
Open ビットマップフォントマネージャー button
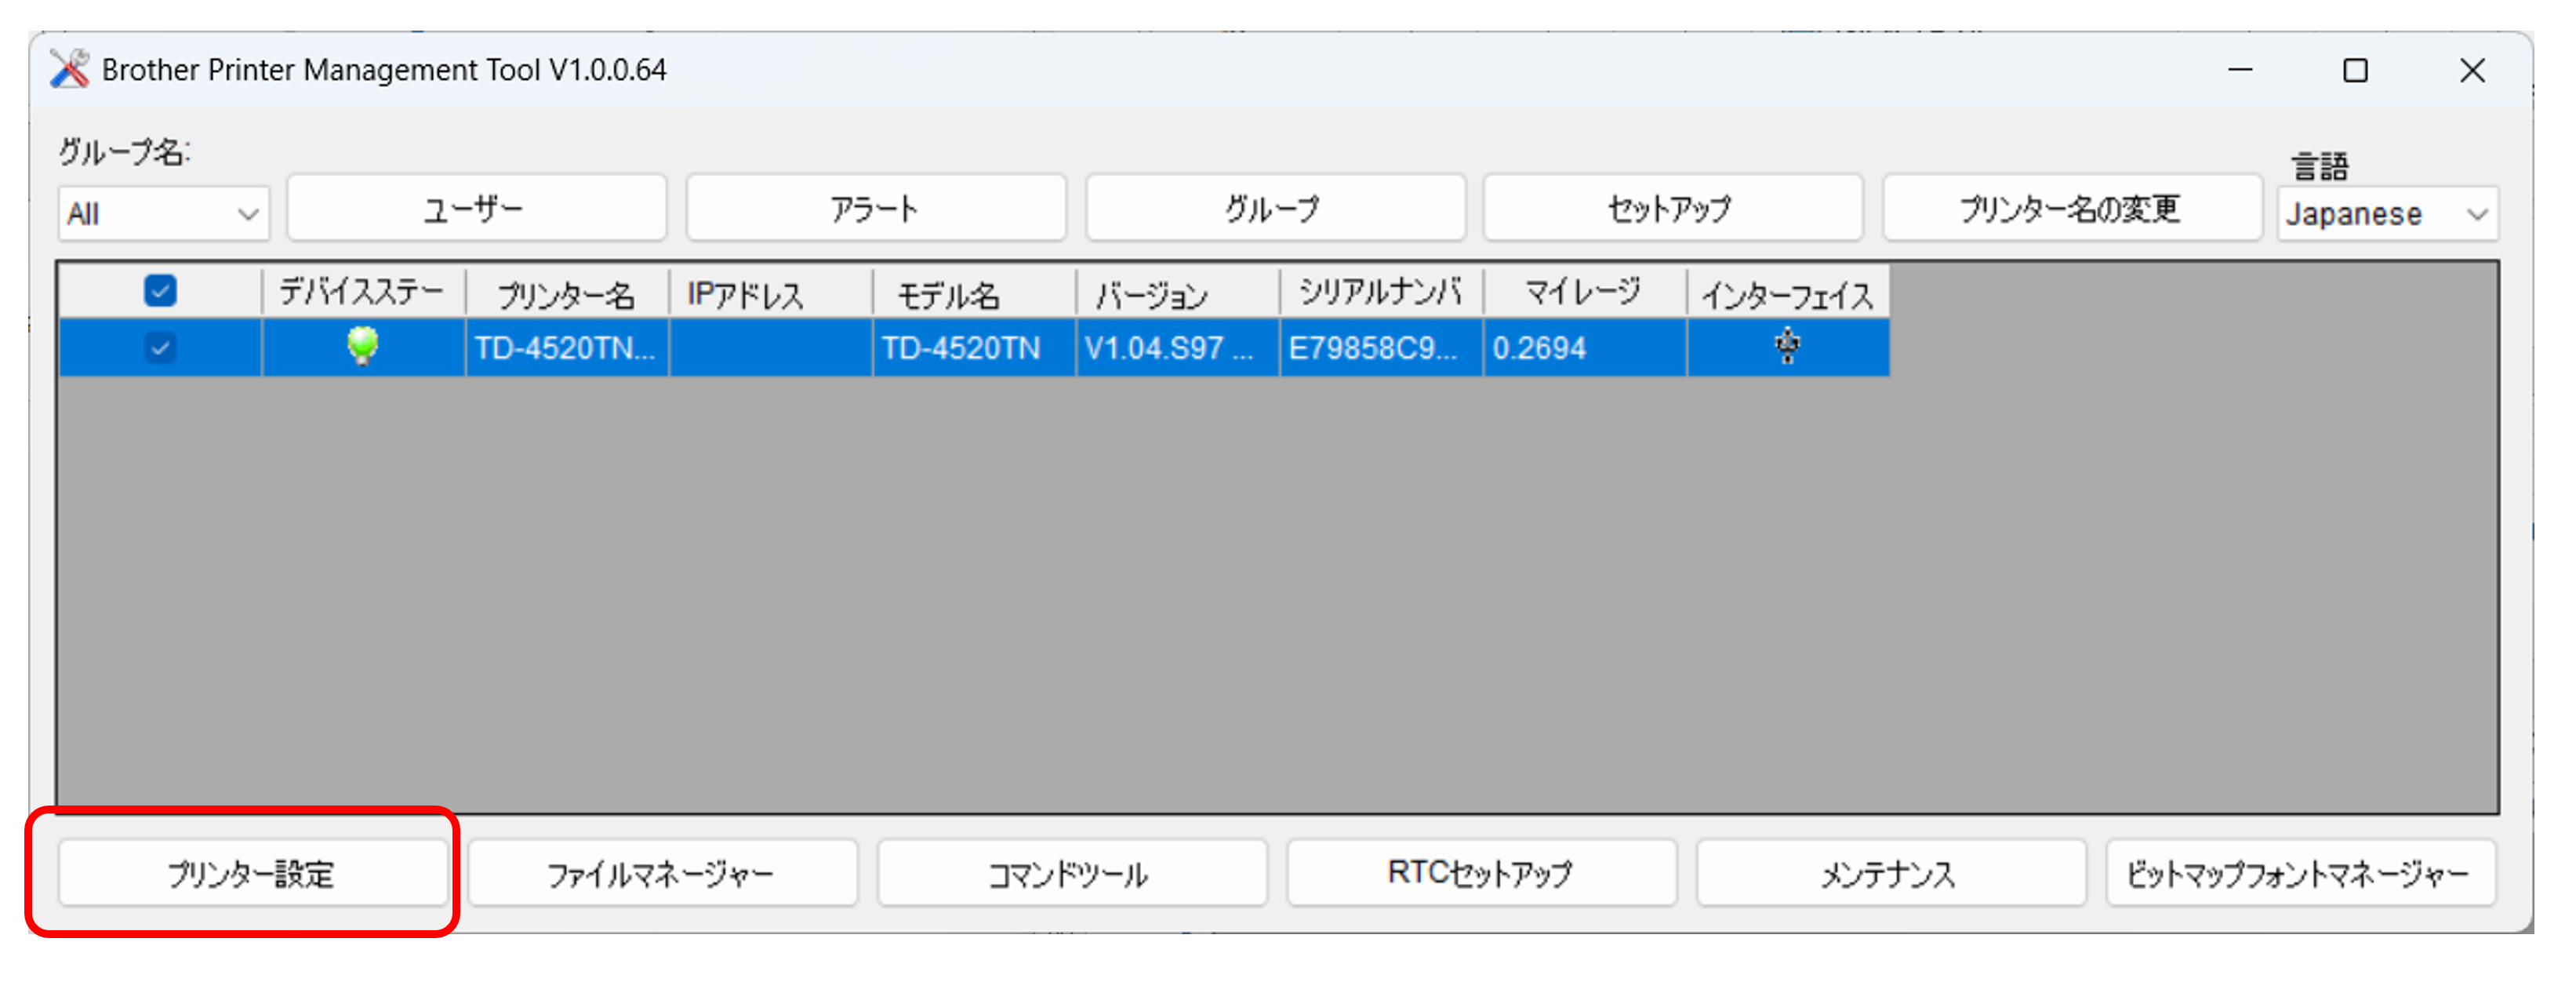(x=2299, y=873)
